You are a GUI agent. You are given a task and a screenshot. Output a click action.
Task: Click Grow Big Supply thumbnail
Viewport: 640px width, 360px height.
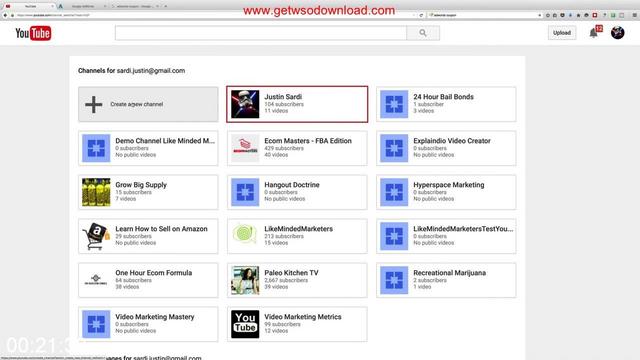[96, 192]
